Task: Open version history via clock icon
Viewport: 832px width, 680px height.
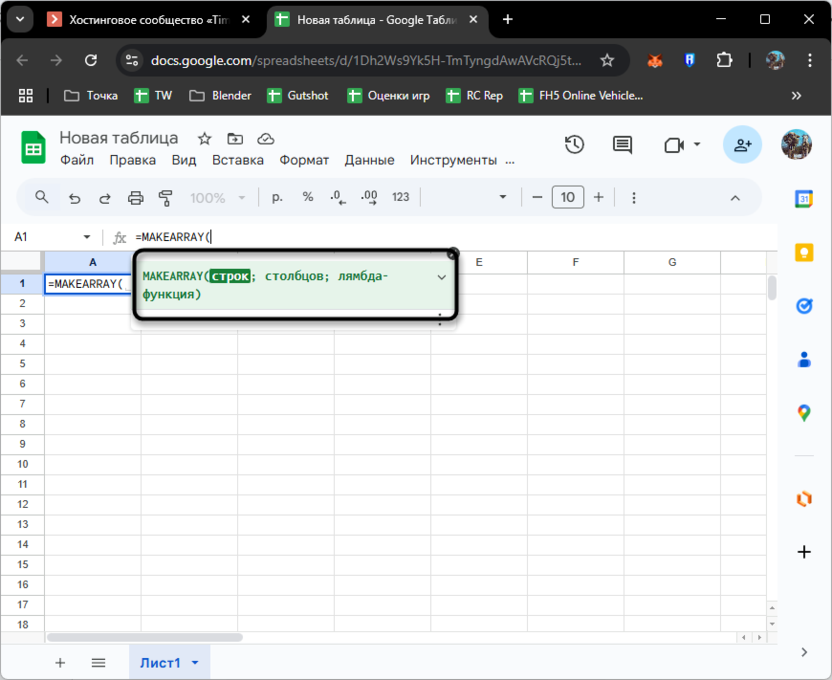Action: pyautogui.click(x=574, y=145)
